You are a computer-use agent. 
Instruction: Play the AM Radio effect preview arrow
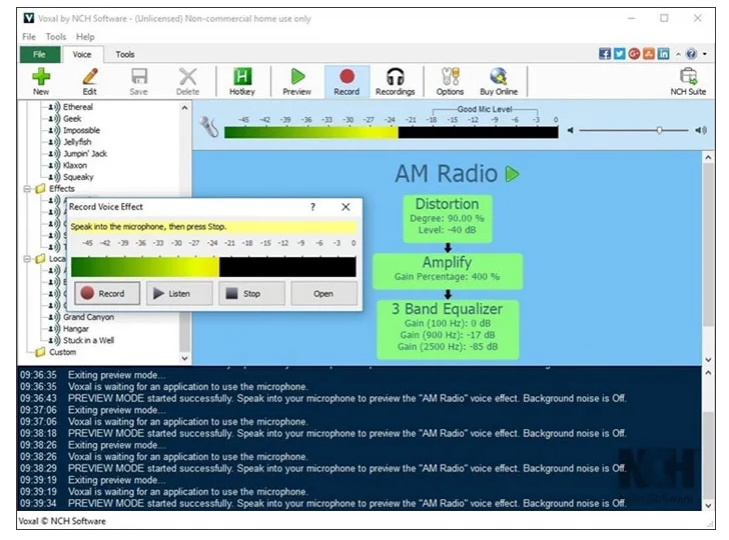tap(513, 174)
